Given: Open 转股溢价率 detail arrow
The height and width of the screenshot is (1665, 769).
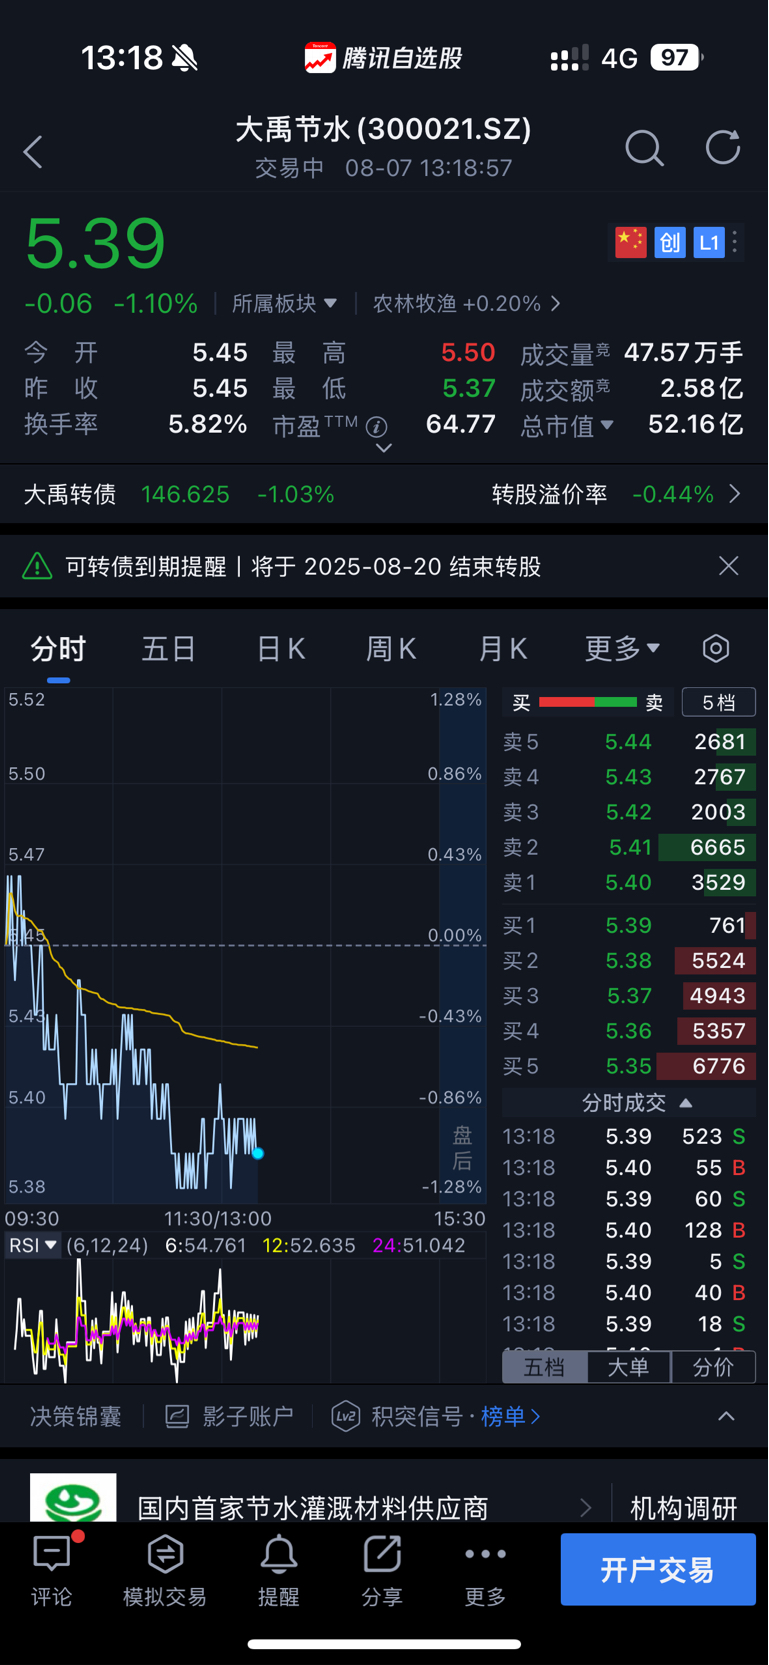Looking at the screenshot, I should (x=735, y=494).
